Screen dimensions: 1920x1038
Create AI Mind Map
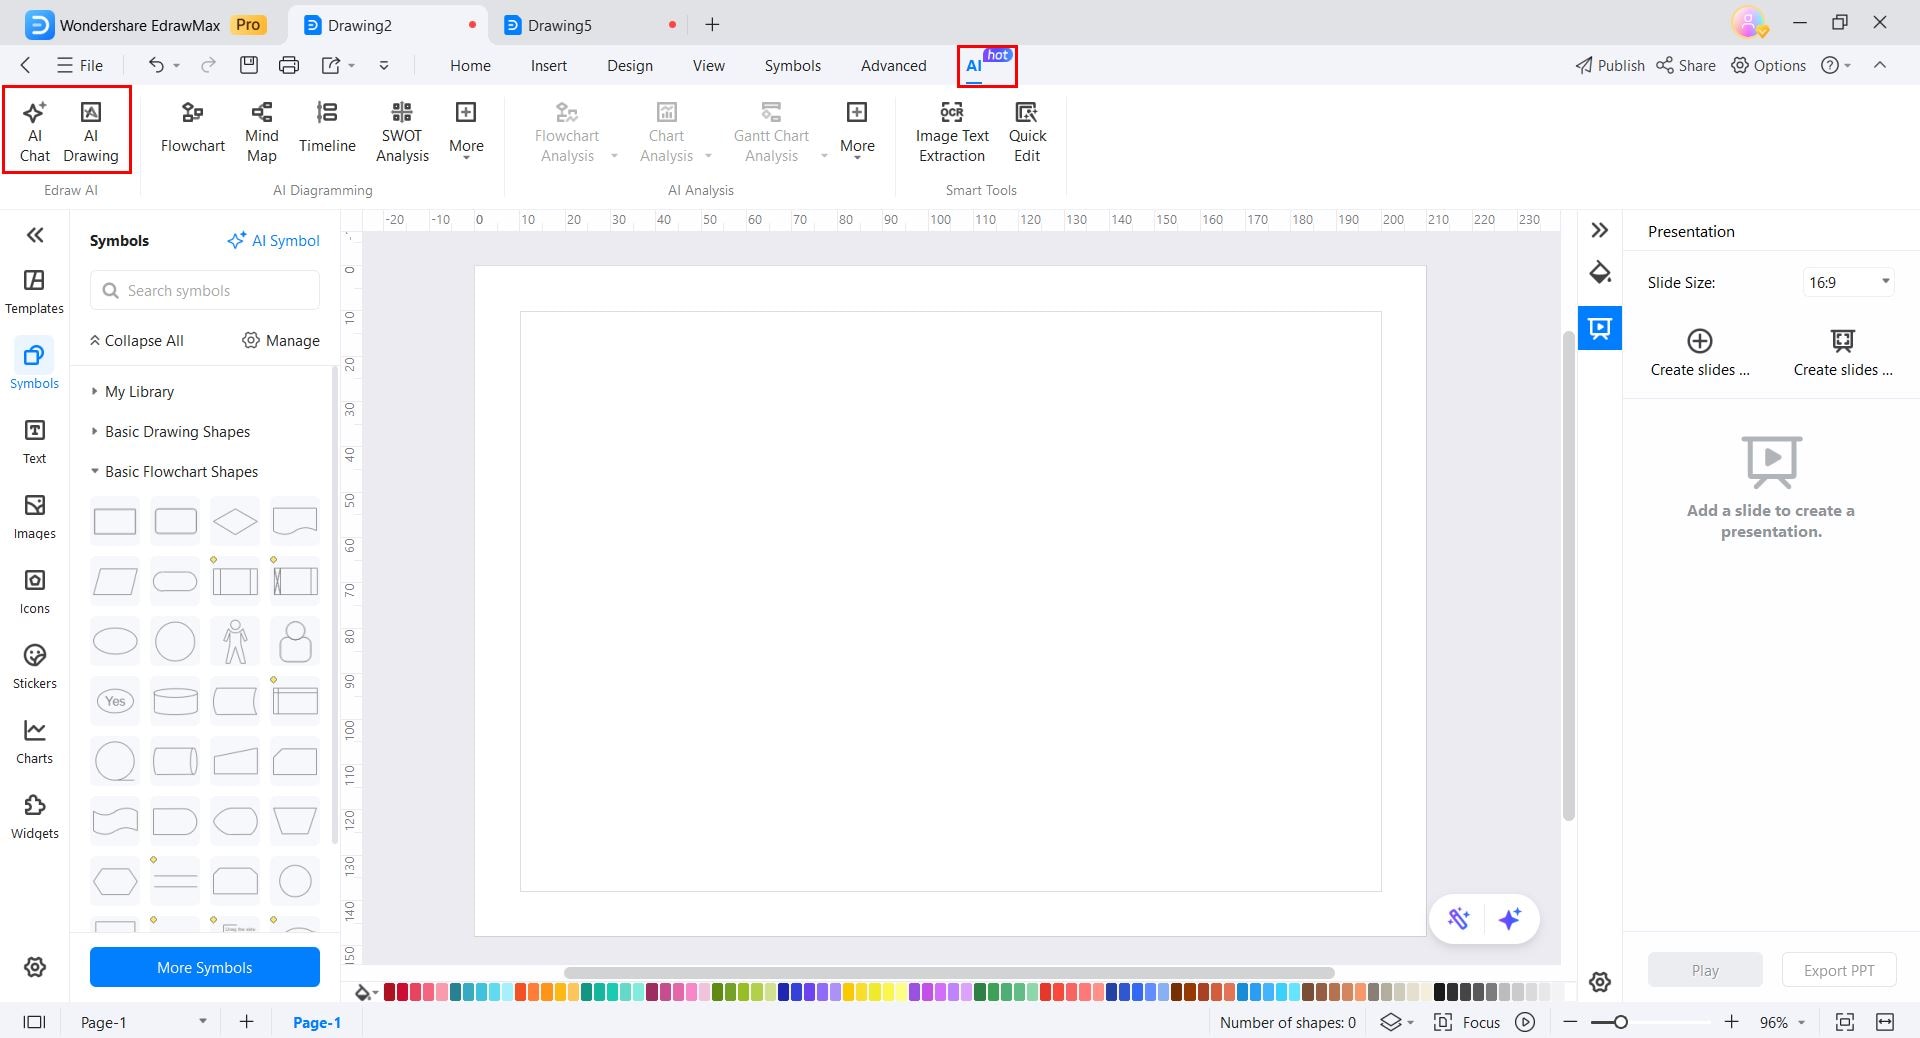pyautogui.click(x=261, y=132)
